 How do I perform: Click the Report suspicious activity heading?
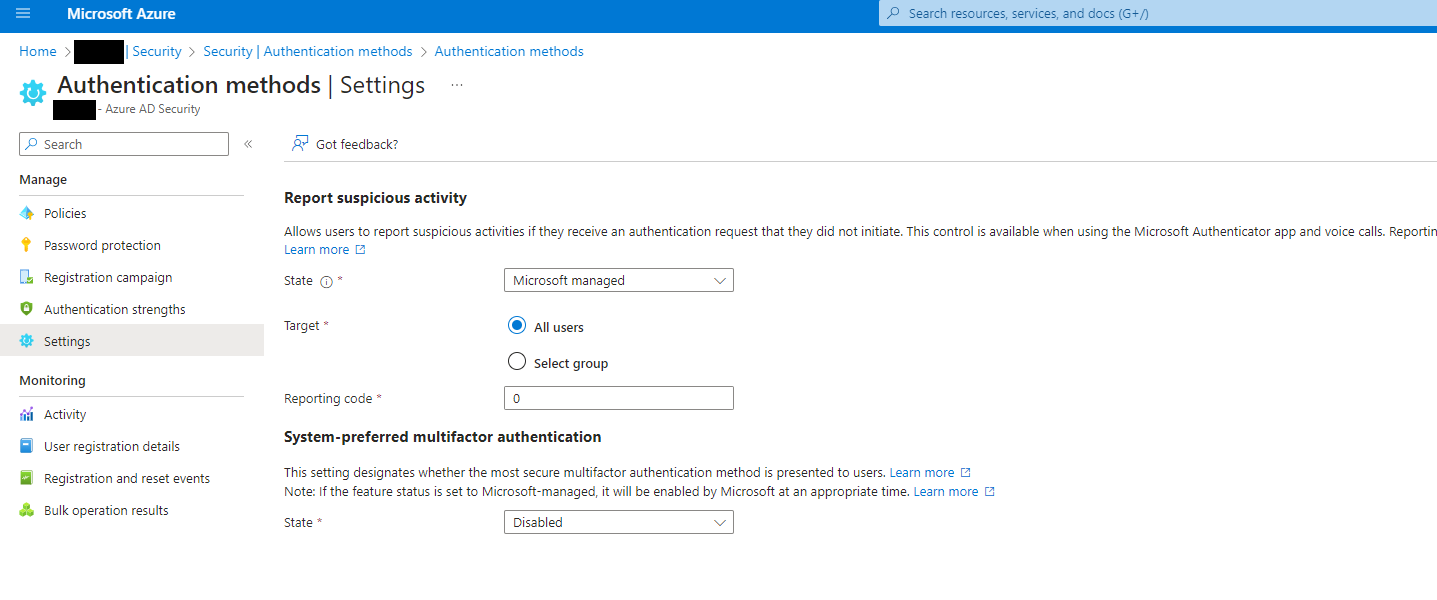[x=376, y=198]
